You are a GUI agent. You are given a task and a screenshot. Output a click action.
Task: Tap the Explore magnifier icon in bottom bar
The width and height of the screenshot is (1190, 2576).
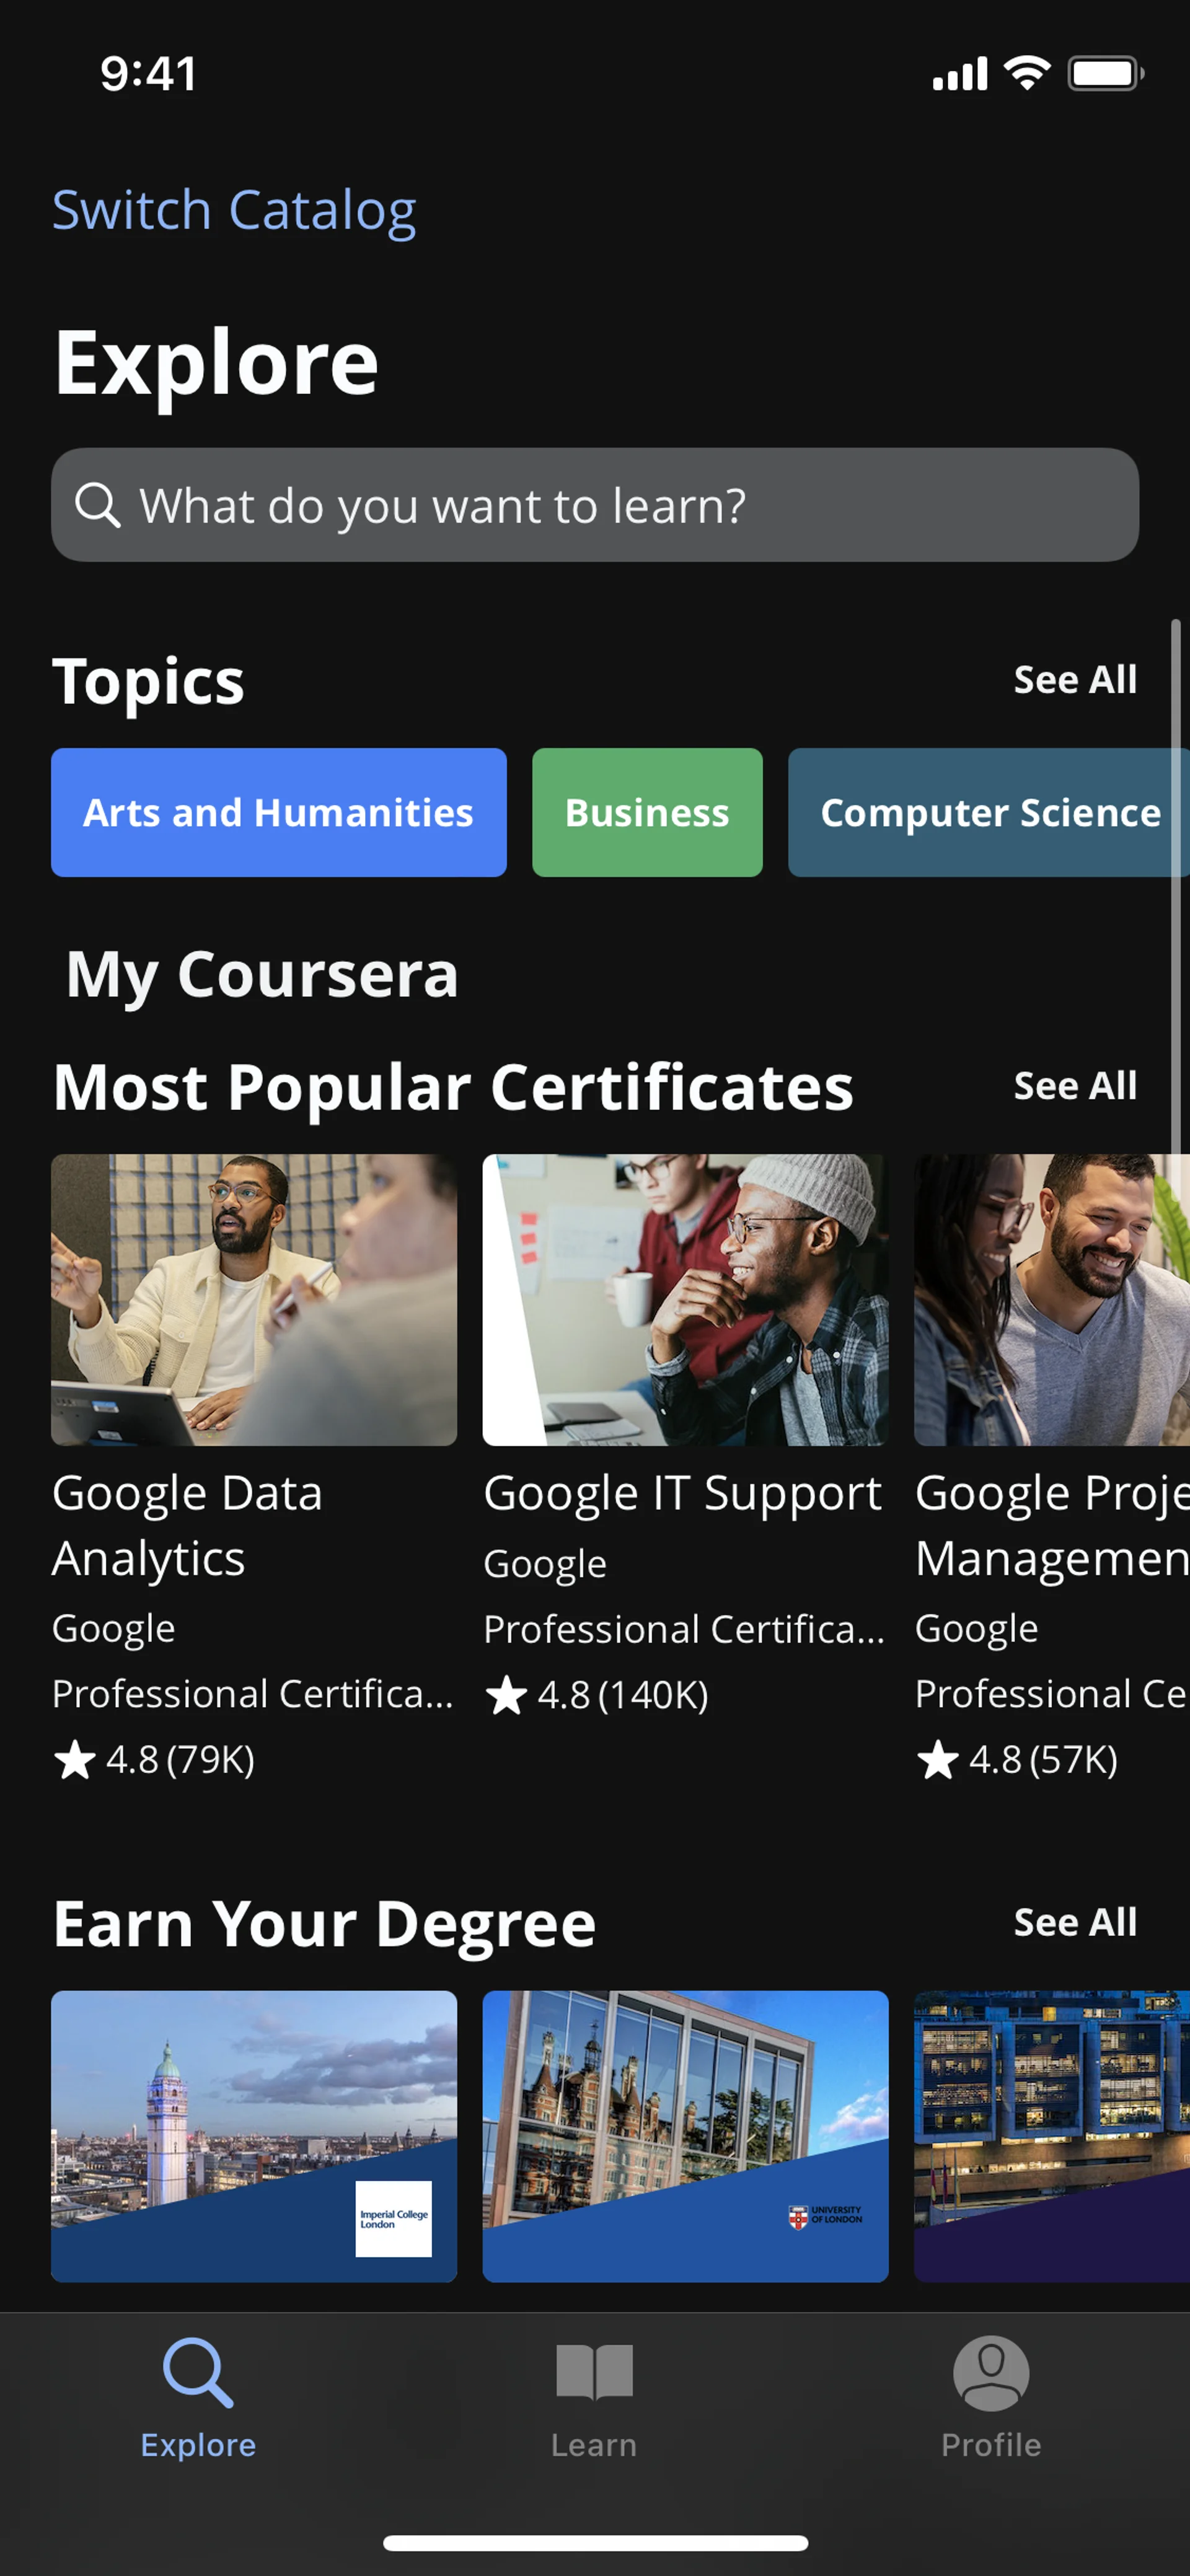198,2372
